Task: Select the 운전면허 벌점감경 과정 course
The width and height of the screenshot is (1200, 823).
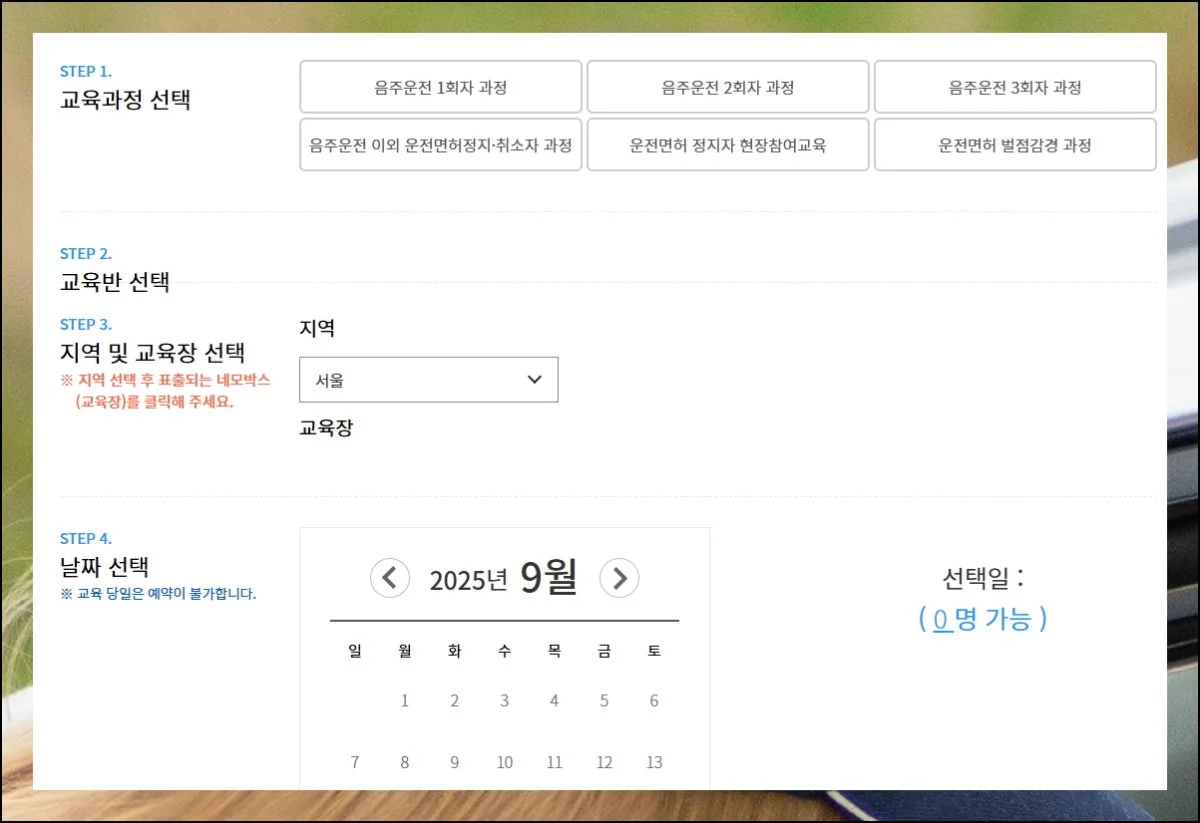Action: (1015, 144)
